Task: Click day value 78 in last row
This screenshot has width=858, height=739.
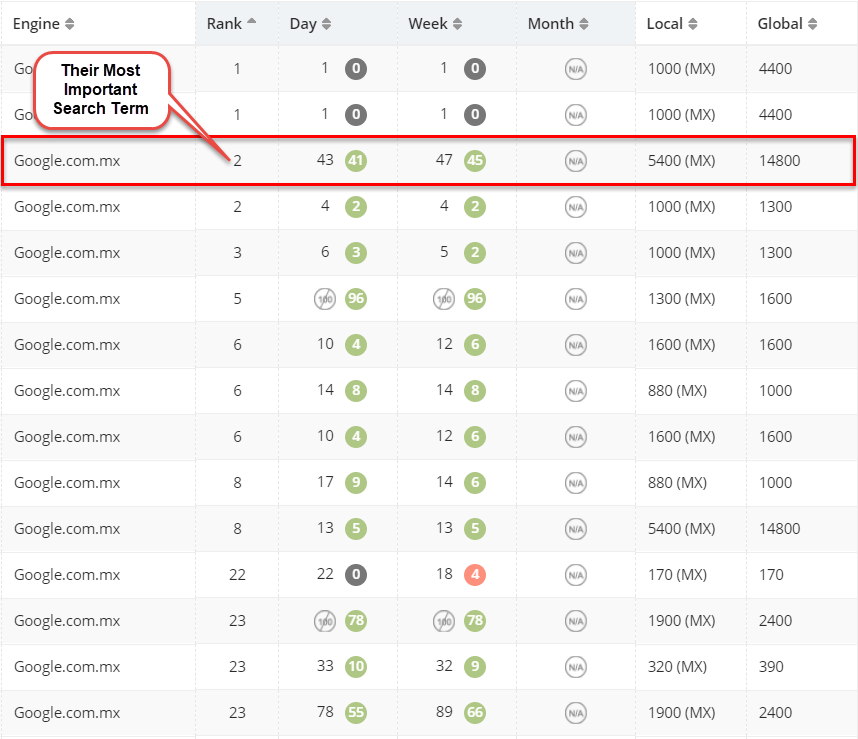Action: pos(325,712)
